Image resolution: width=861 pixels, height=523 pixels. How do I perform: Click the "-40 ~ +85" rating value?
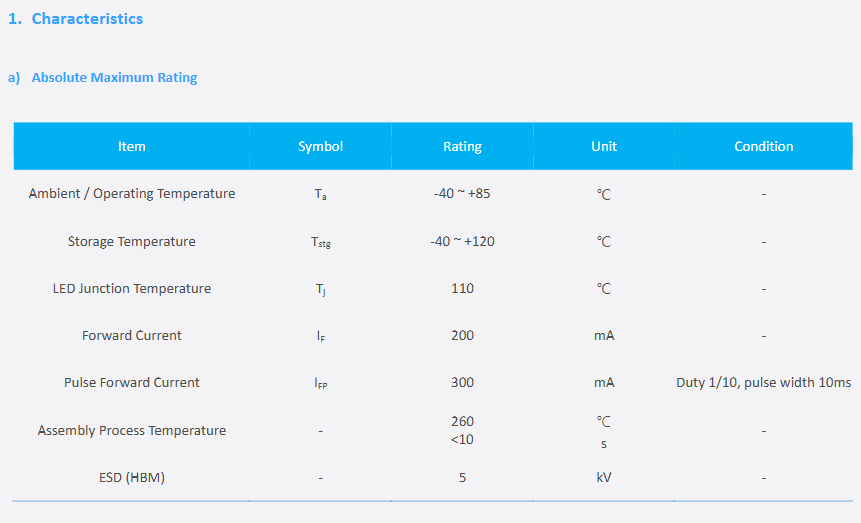point(462,194)
